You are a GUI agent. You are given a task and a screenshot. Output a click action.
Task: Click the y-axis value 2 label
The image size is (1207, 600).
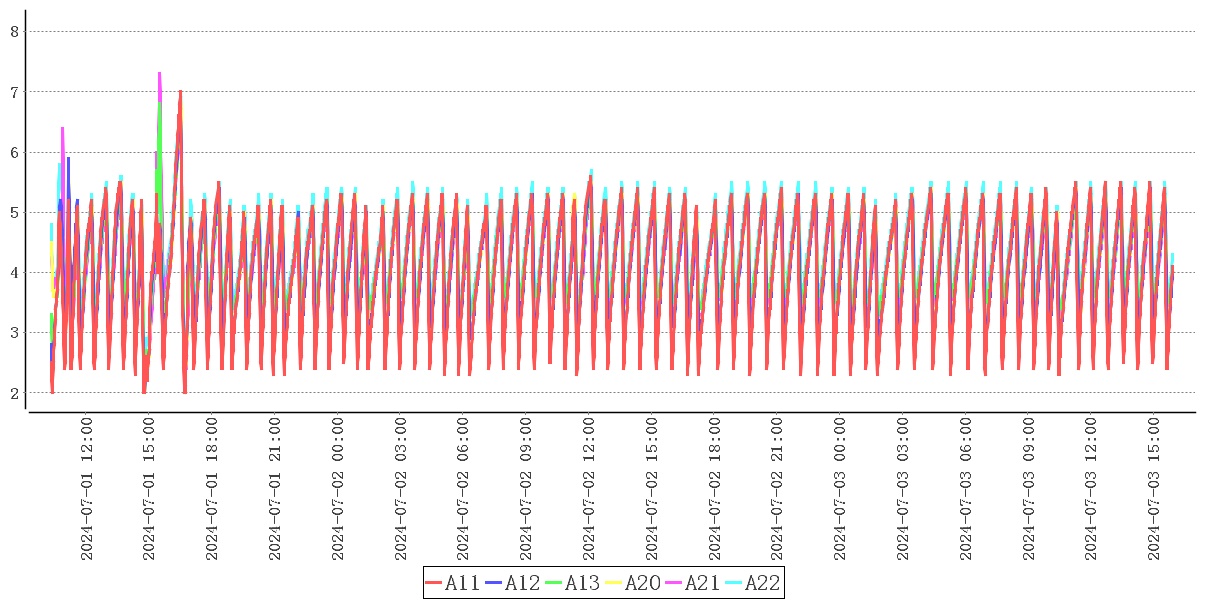(x=15, y=393)
